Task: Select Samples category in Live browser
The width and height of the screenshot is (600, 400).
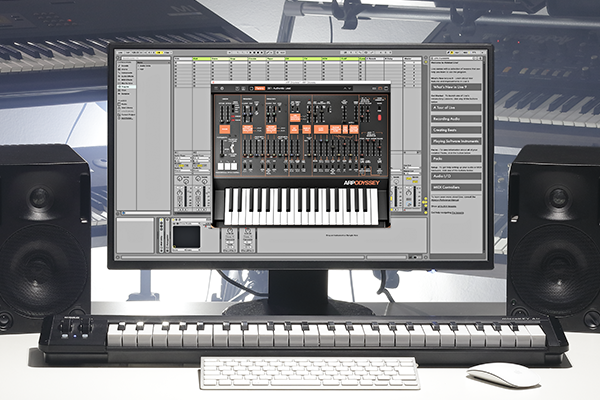Action: pyautogui.click(x=126, y=94)
